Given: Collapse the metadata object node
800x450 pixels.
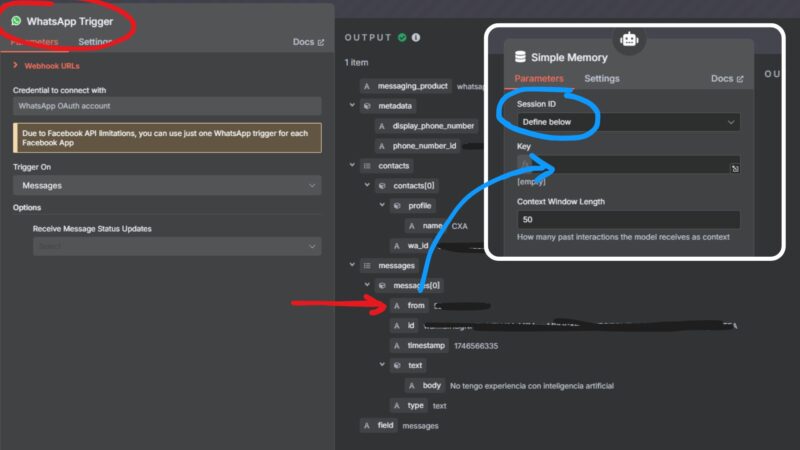Looking at the screenshot, I should tap(352, 105).
